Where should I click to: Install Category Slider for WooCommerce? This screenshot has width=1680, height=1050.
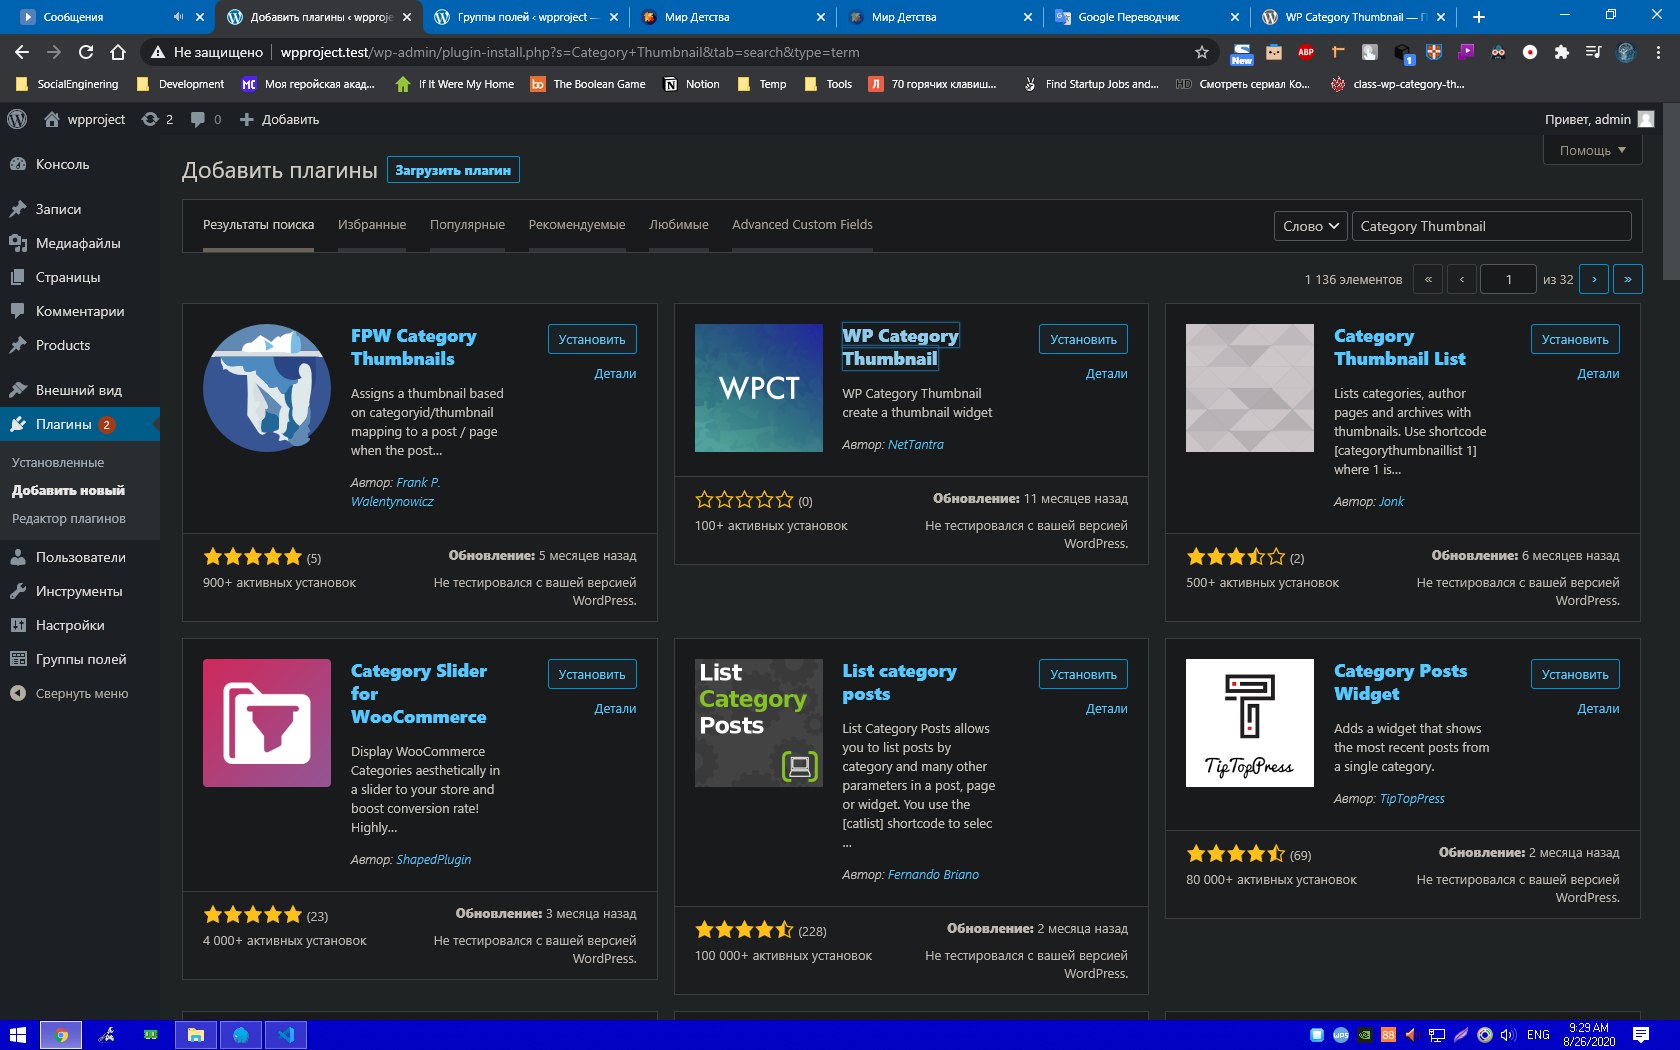[x=592, y=674]
